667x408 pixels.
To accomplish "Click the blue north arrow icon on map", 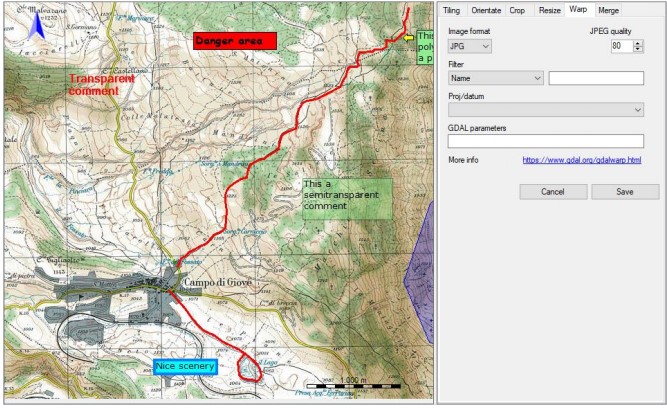I will [x=37, y=26].
